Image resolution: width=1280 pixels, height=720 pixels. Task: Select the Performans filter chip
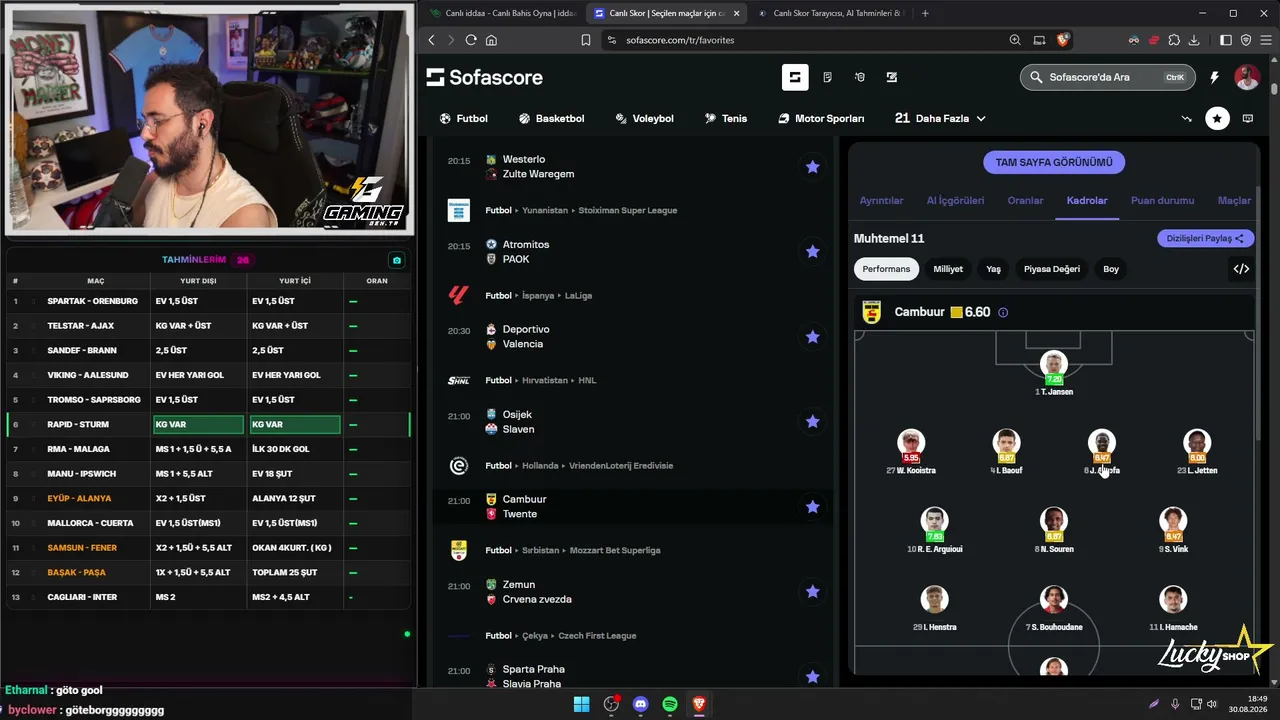click(x=886, y=269)
